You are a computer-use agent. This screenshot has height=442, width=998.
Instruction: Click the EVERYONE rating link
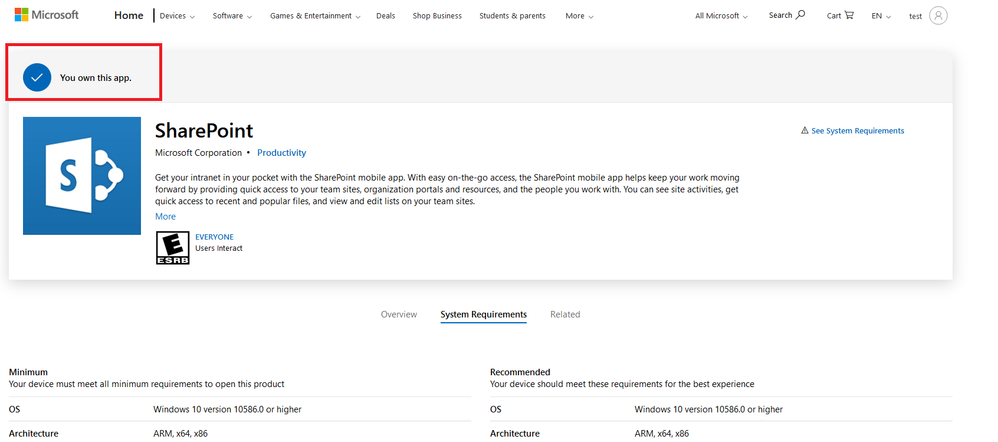point(214,237)
